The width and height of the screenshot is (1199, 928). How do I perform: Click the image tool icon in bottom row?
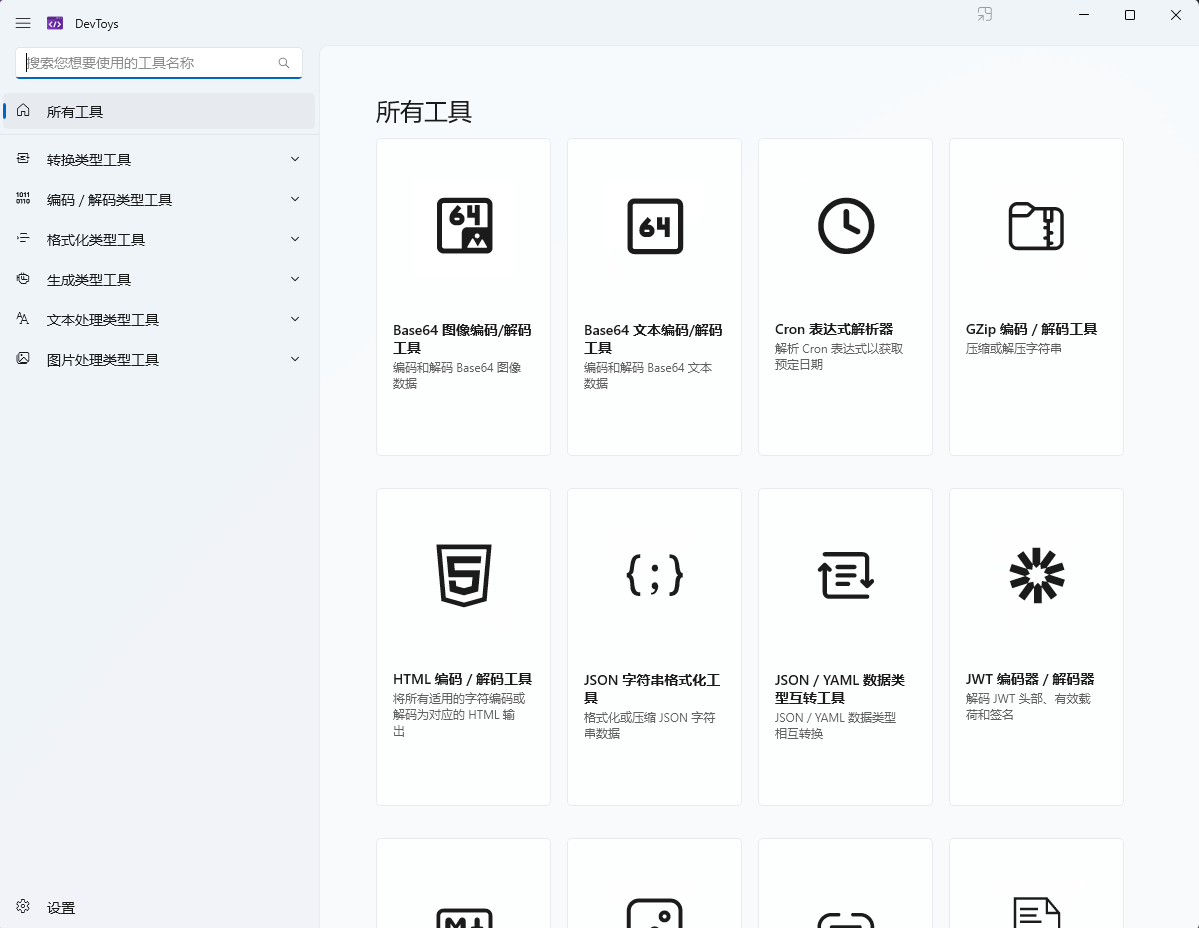pos(655,912)
